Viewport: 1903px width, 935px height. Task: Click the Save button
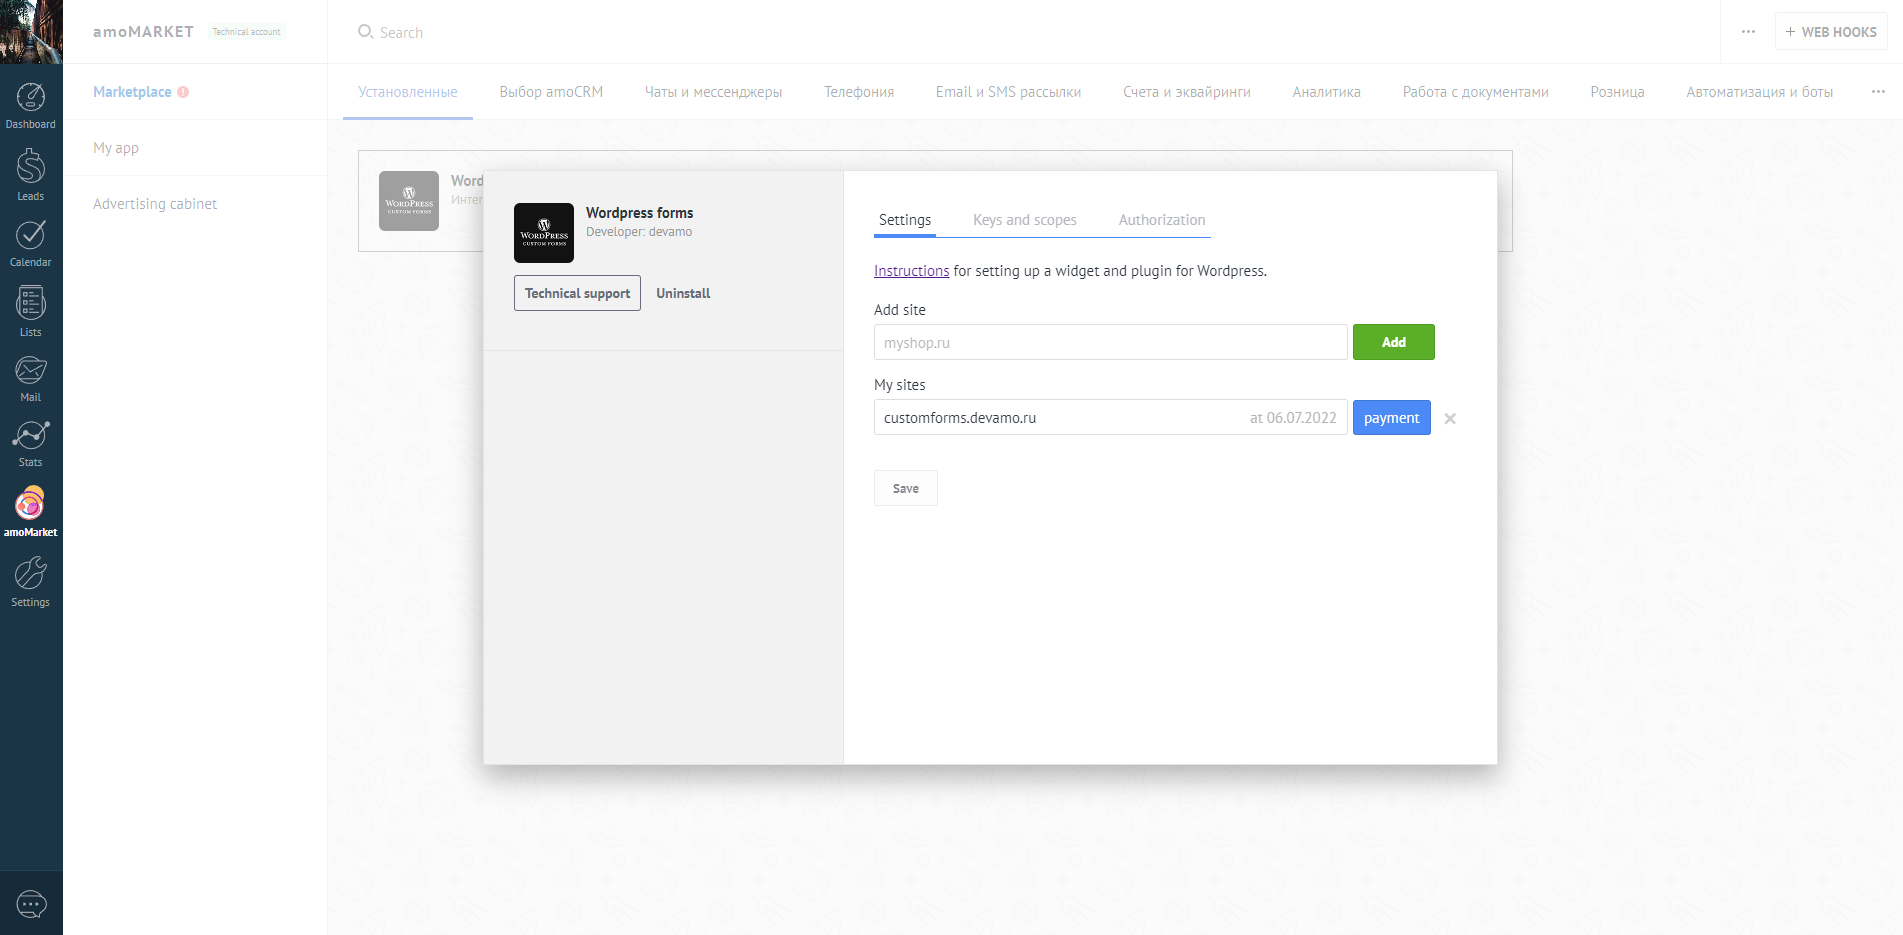(906, 488)
